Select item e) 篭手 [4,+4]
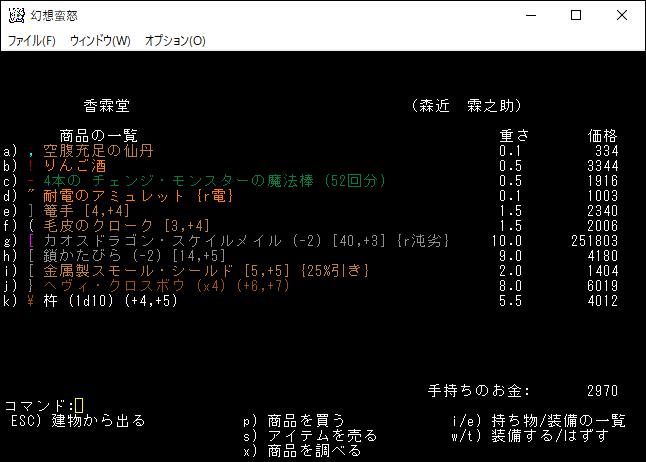Image resolution: width=646 pixels, height=462 pixels. tap(94, 211)
